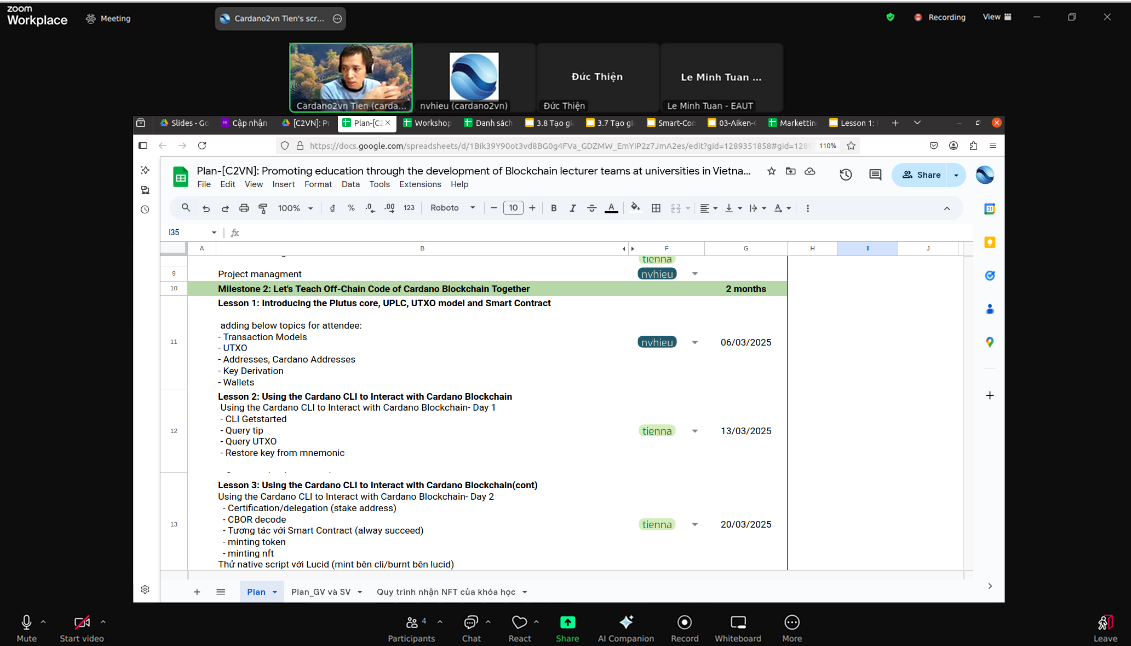Click the print icon in Sheets toolbar
Image resolution: width=1131 pixels, height=646 pixels.
point(244,208)
